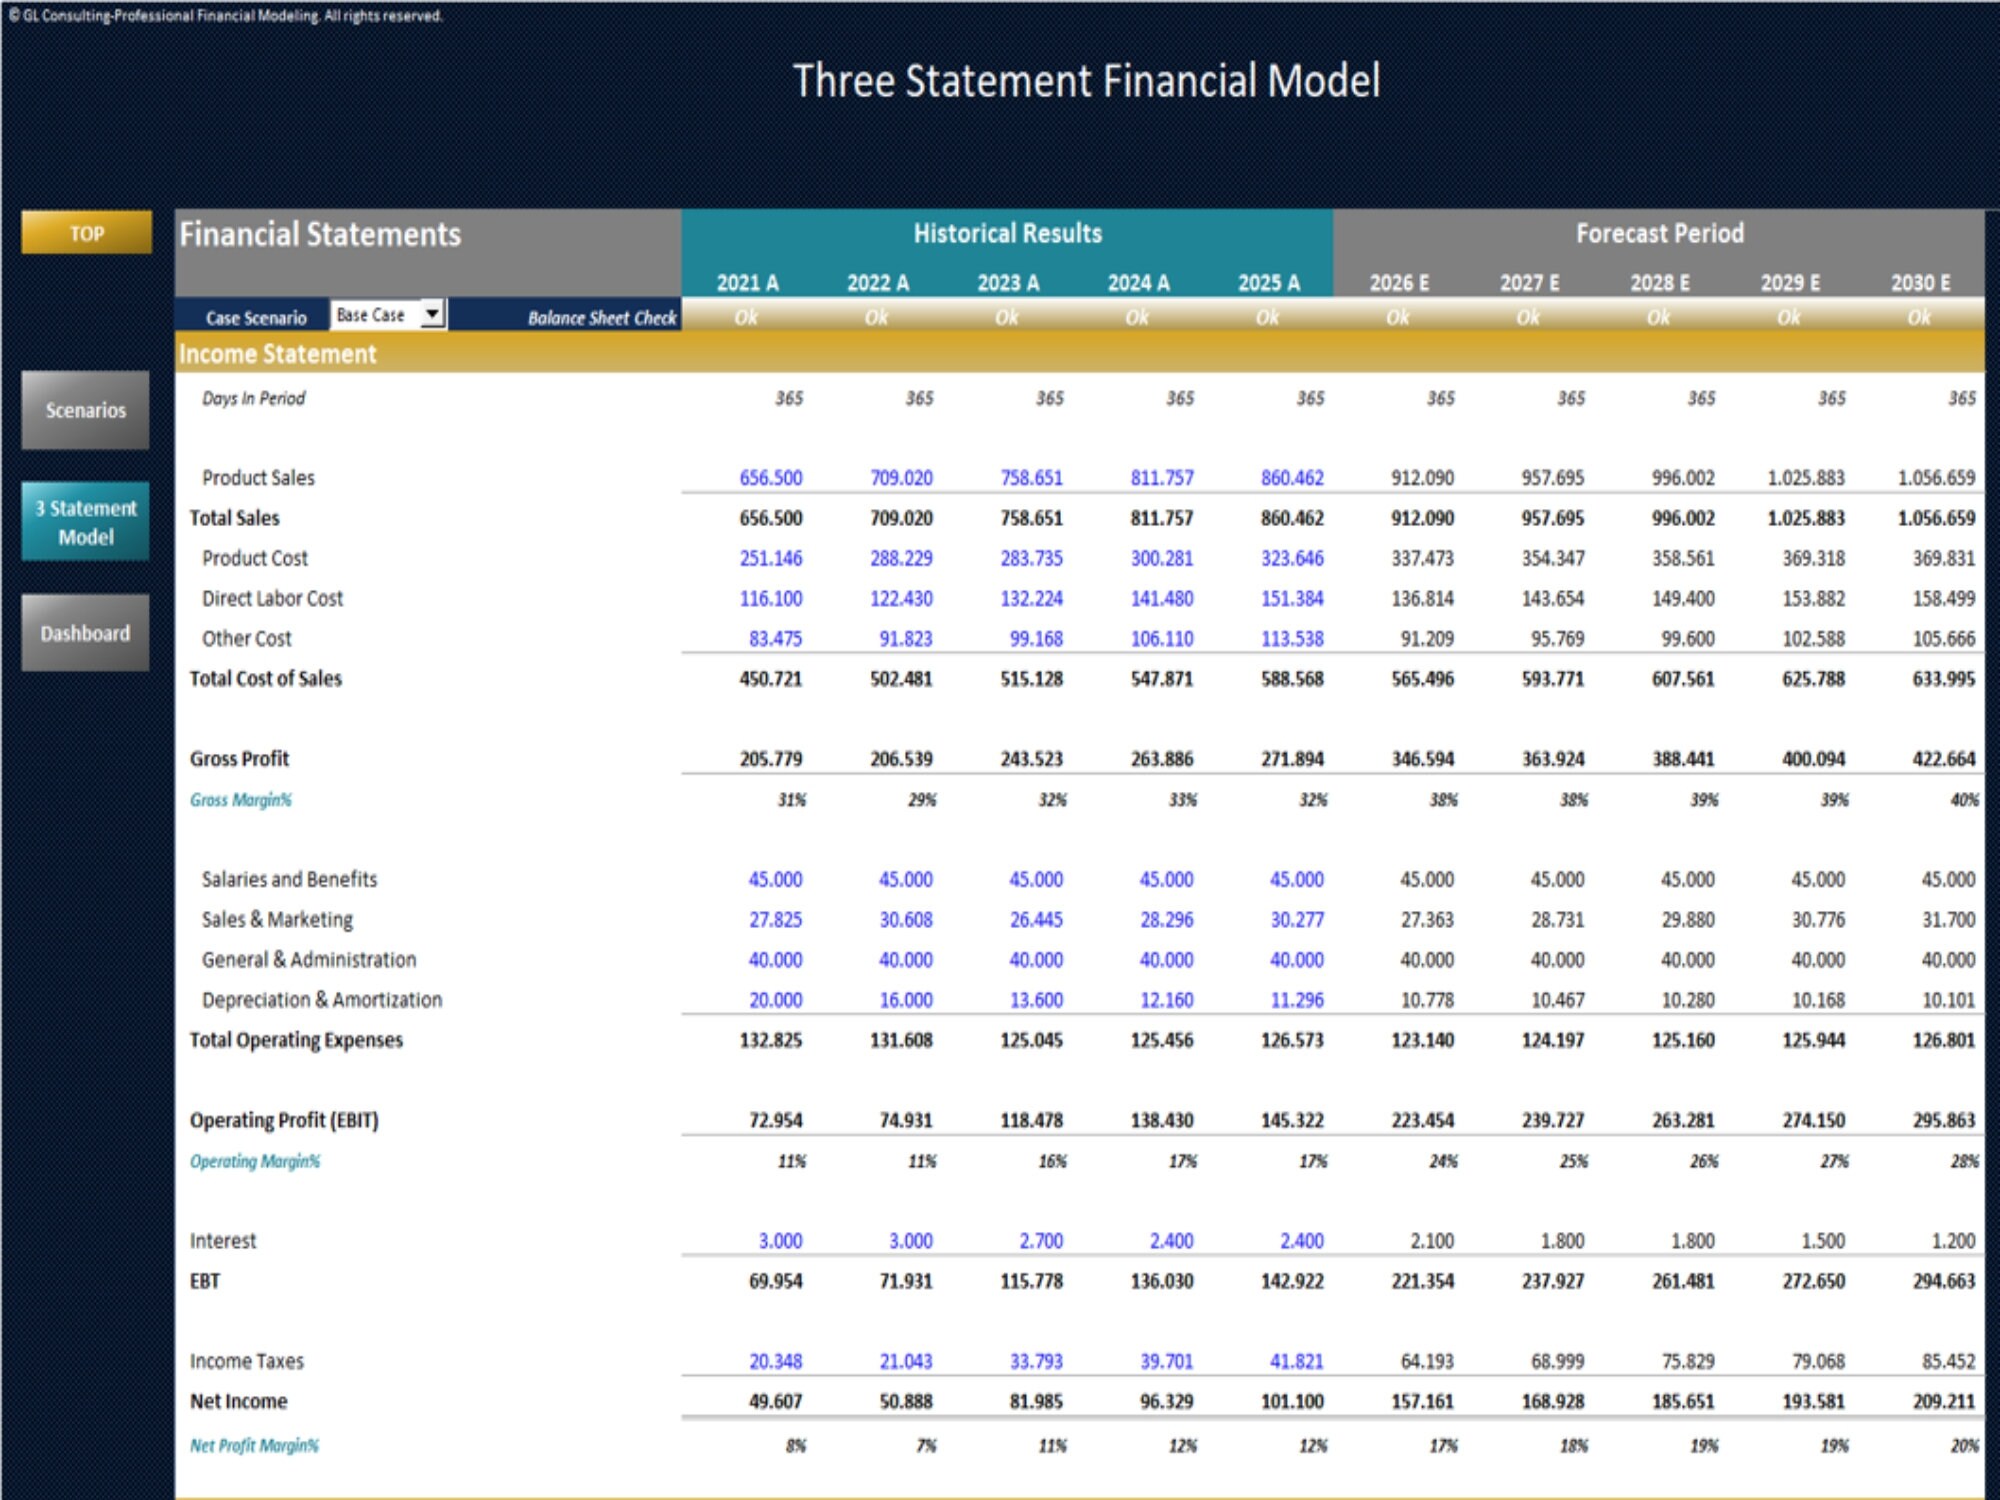
Task: Click the Depreciation & Amortization row label
Action: click(323, 999)
